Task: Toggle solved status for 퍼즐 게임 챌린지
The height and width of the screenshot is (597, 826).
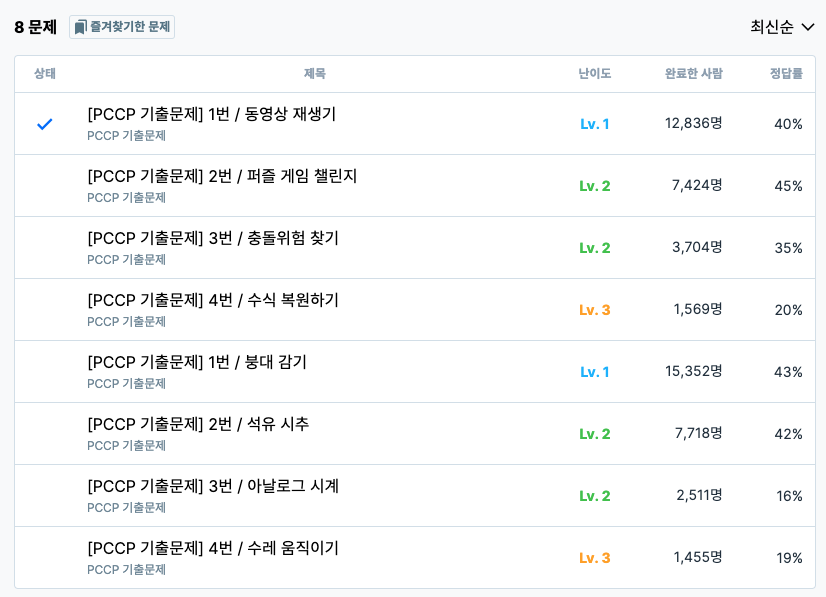Action: 42,186
